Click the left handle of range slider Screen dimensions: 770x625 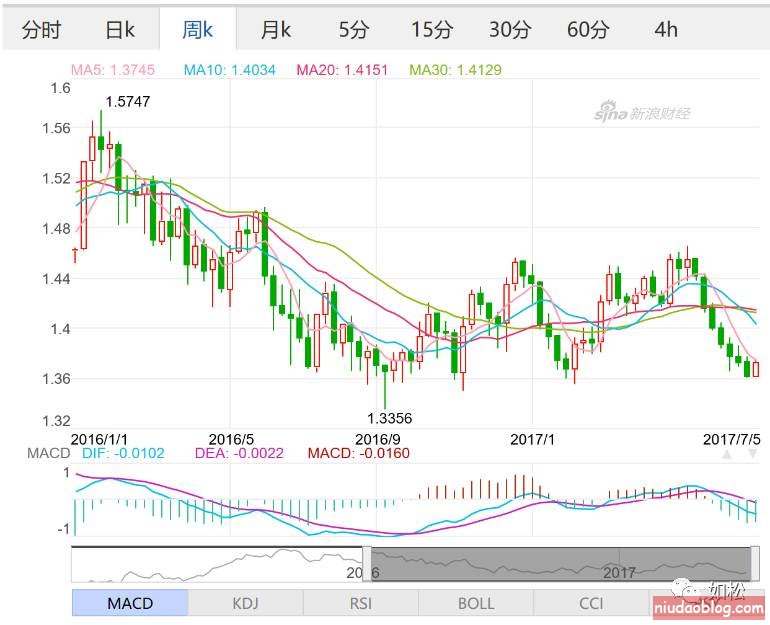point(366,563)
